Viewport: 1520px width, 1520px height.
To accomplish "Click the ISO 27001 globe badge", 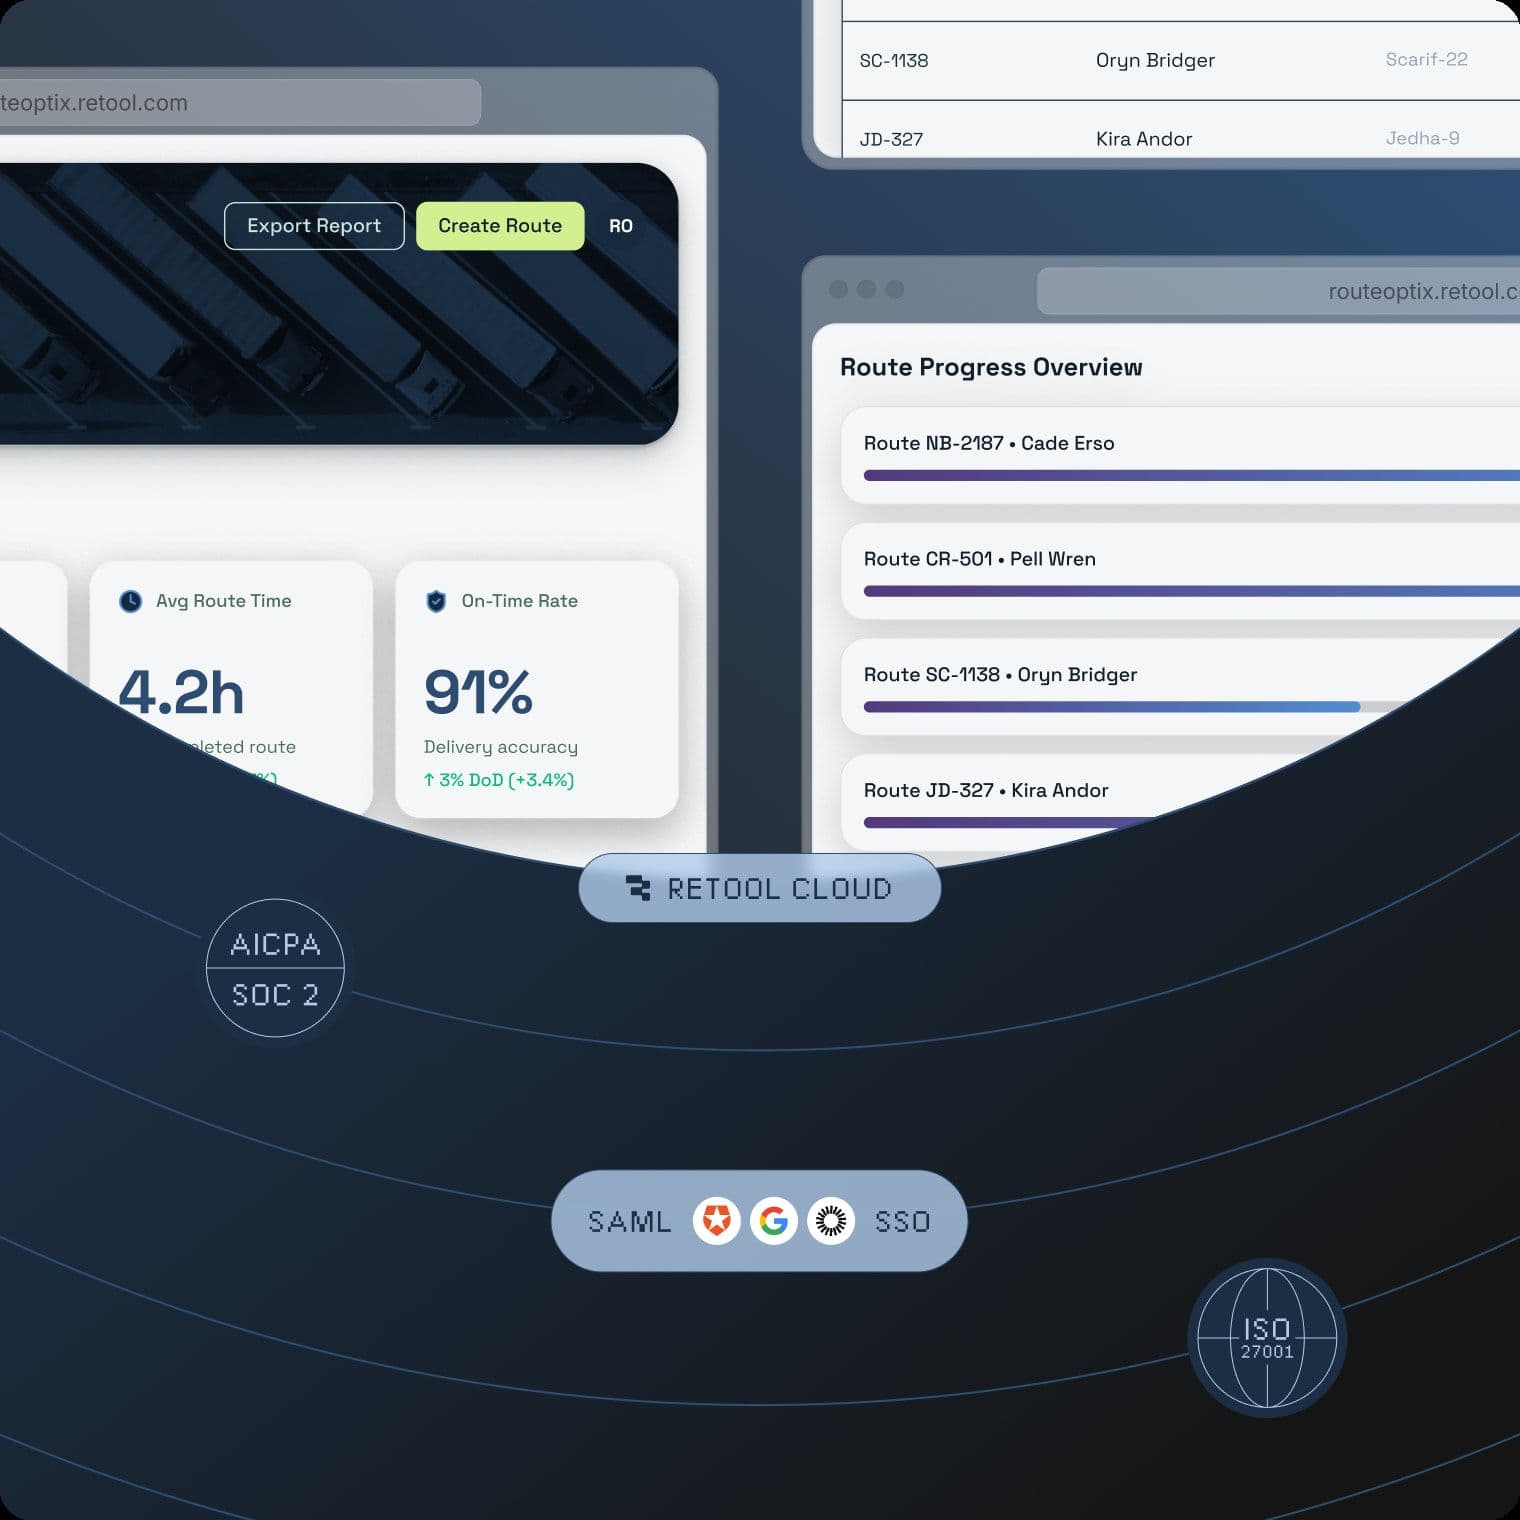I will [1267, 1338].
